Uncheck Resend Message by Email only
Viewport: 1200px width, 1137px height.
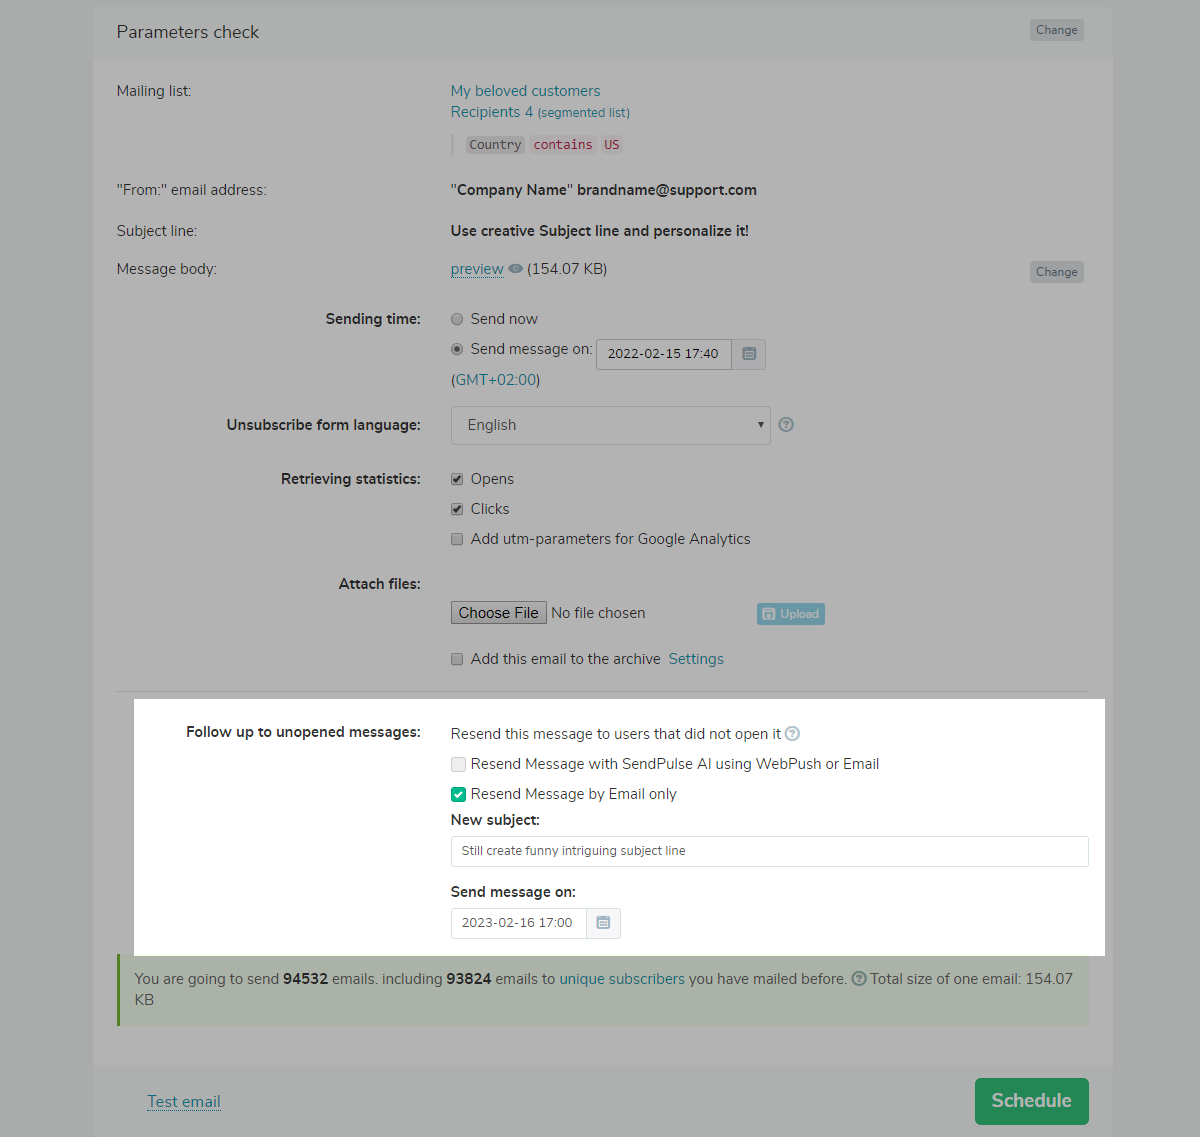point(458,794)
